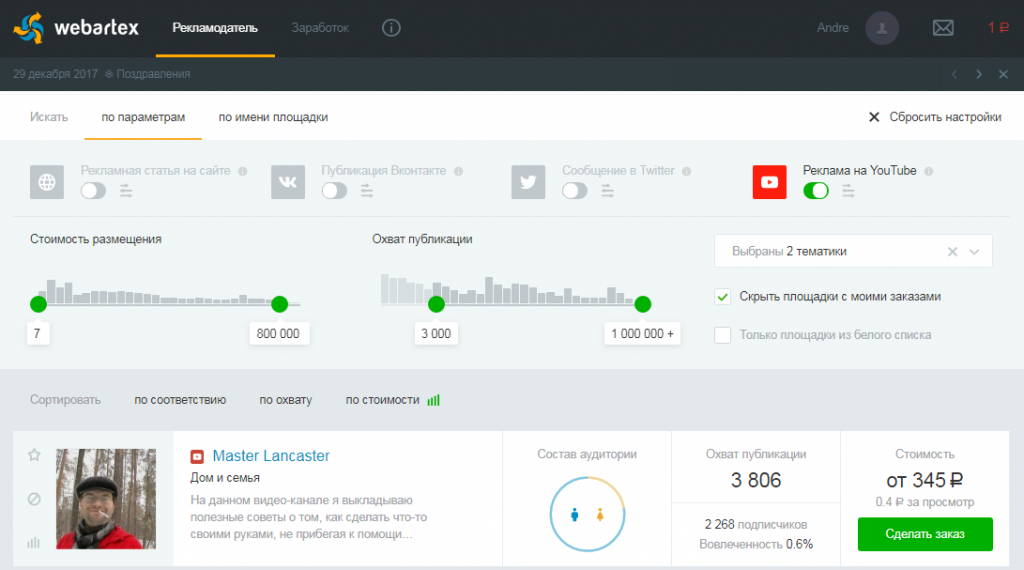This screenshot has height=570, width=1024.
Task: Switch to Заработок tab
Action: (x=320, y=28)
